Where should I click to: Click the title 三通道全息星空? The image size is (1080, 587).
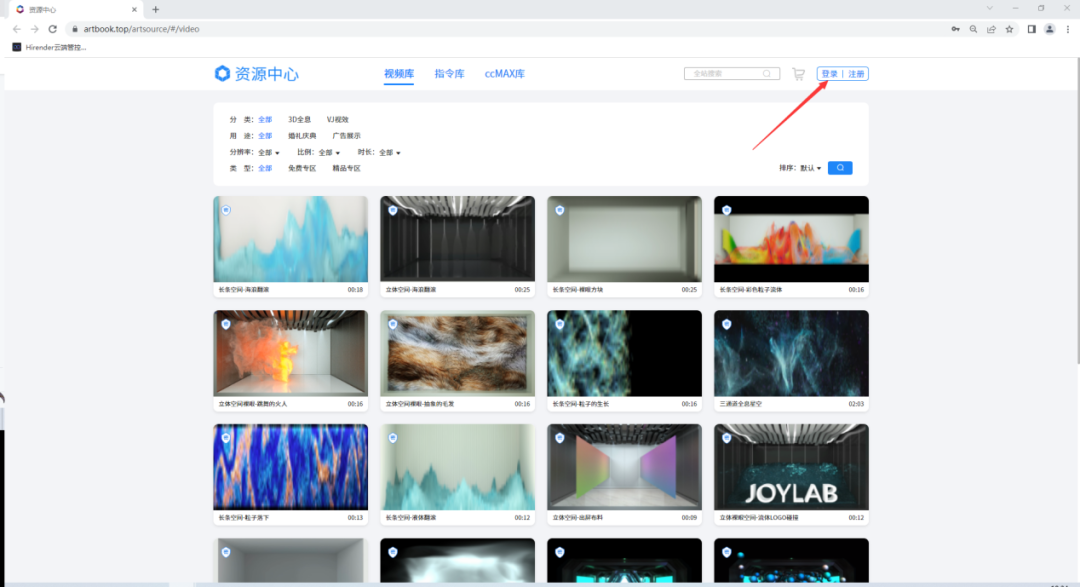(x=740, y=404)
